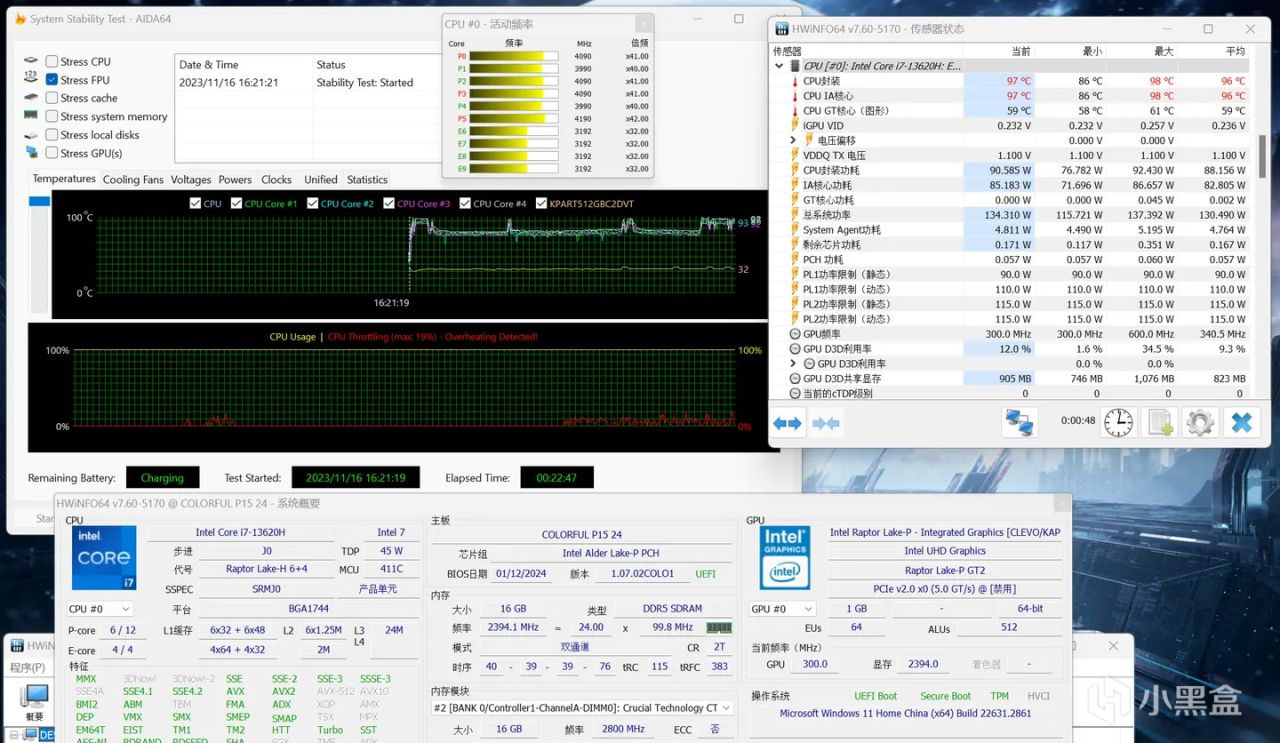Open the 程序(P) menu
1280x743 pixels.
pyautogui.click(x=27, y=668)
